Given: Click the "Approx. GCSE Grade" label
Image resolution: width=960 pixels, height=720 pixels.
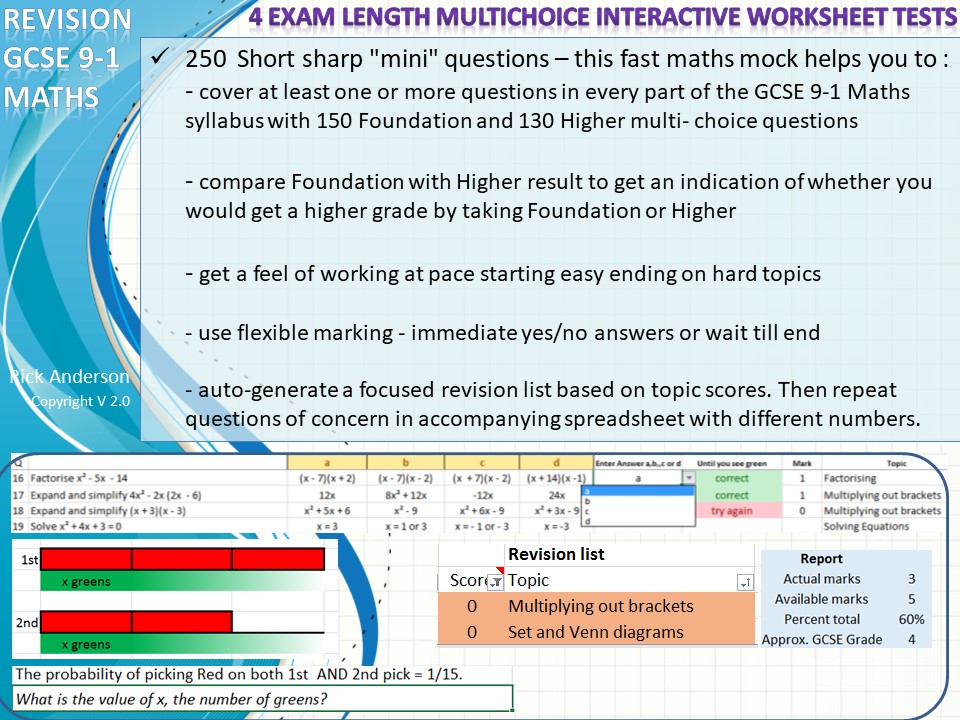Looking at the screenshot, I should [x=822, y=639].
